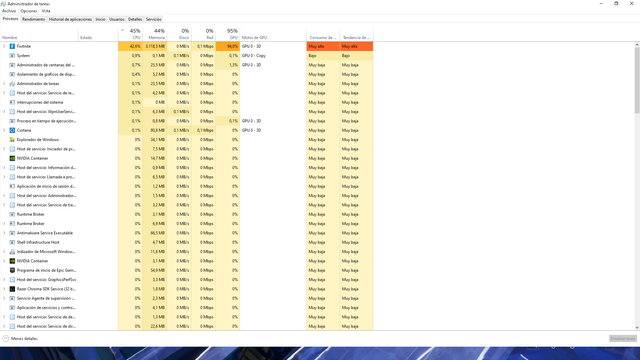Open the Opciones menu
The image size is (640, 360).
(29, 11)
